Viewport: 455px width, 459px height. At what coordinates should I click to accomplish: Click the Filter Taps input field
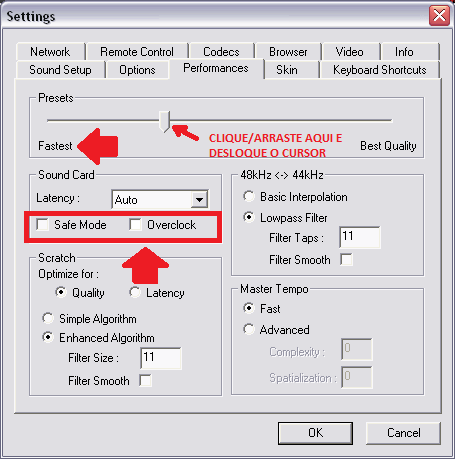[360, 237]
